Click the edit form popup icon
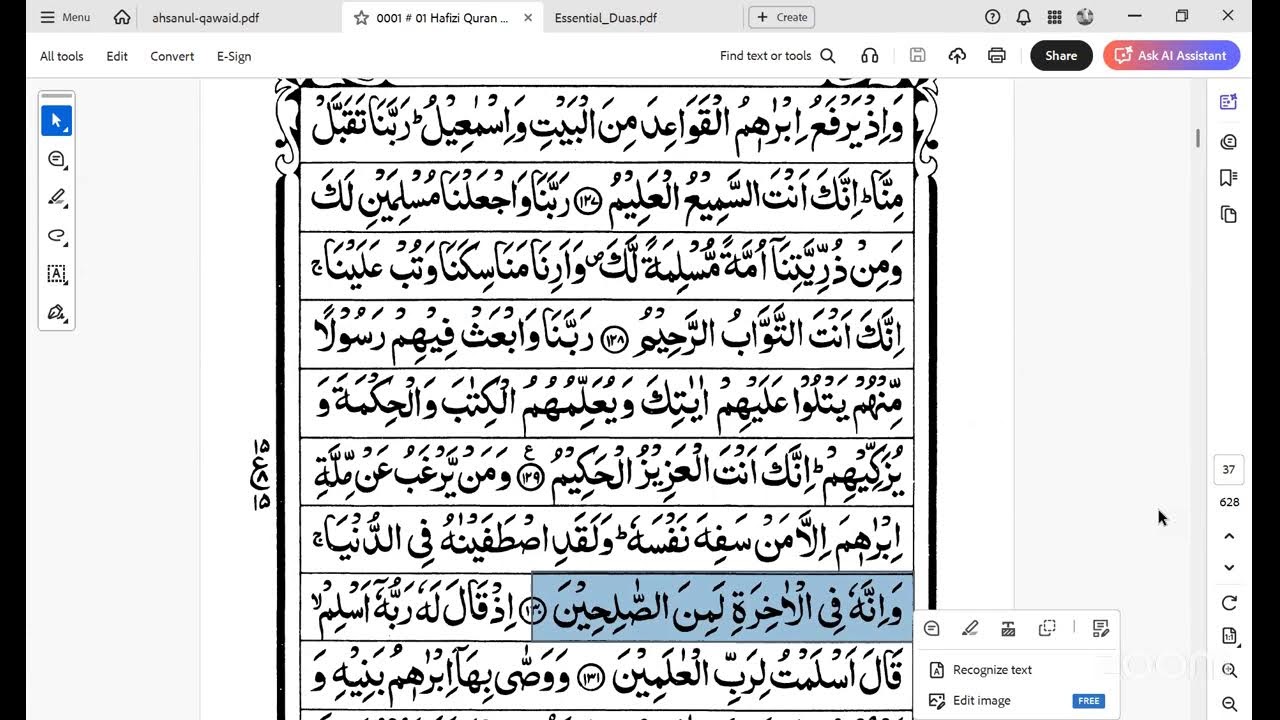 [x=1100, y=628]
